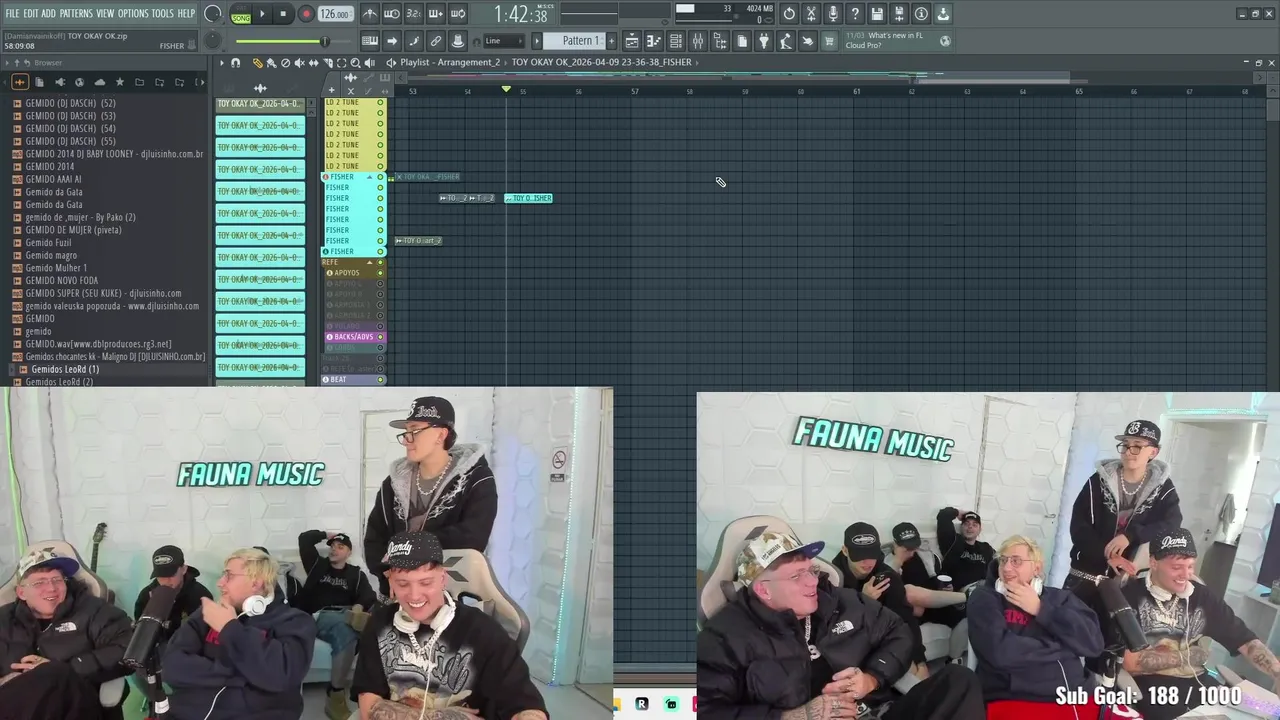Select the mute tool in playlist toolbar
Image resolution: width=1280 pixels, height=720 pixels.
(299, 62)
